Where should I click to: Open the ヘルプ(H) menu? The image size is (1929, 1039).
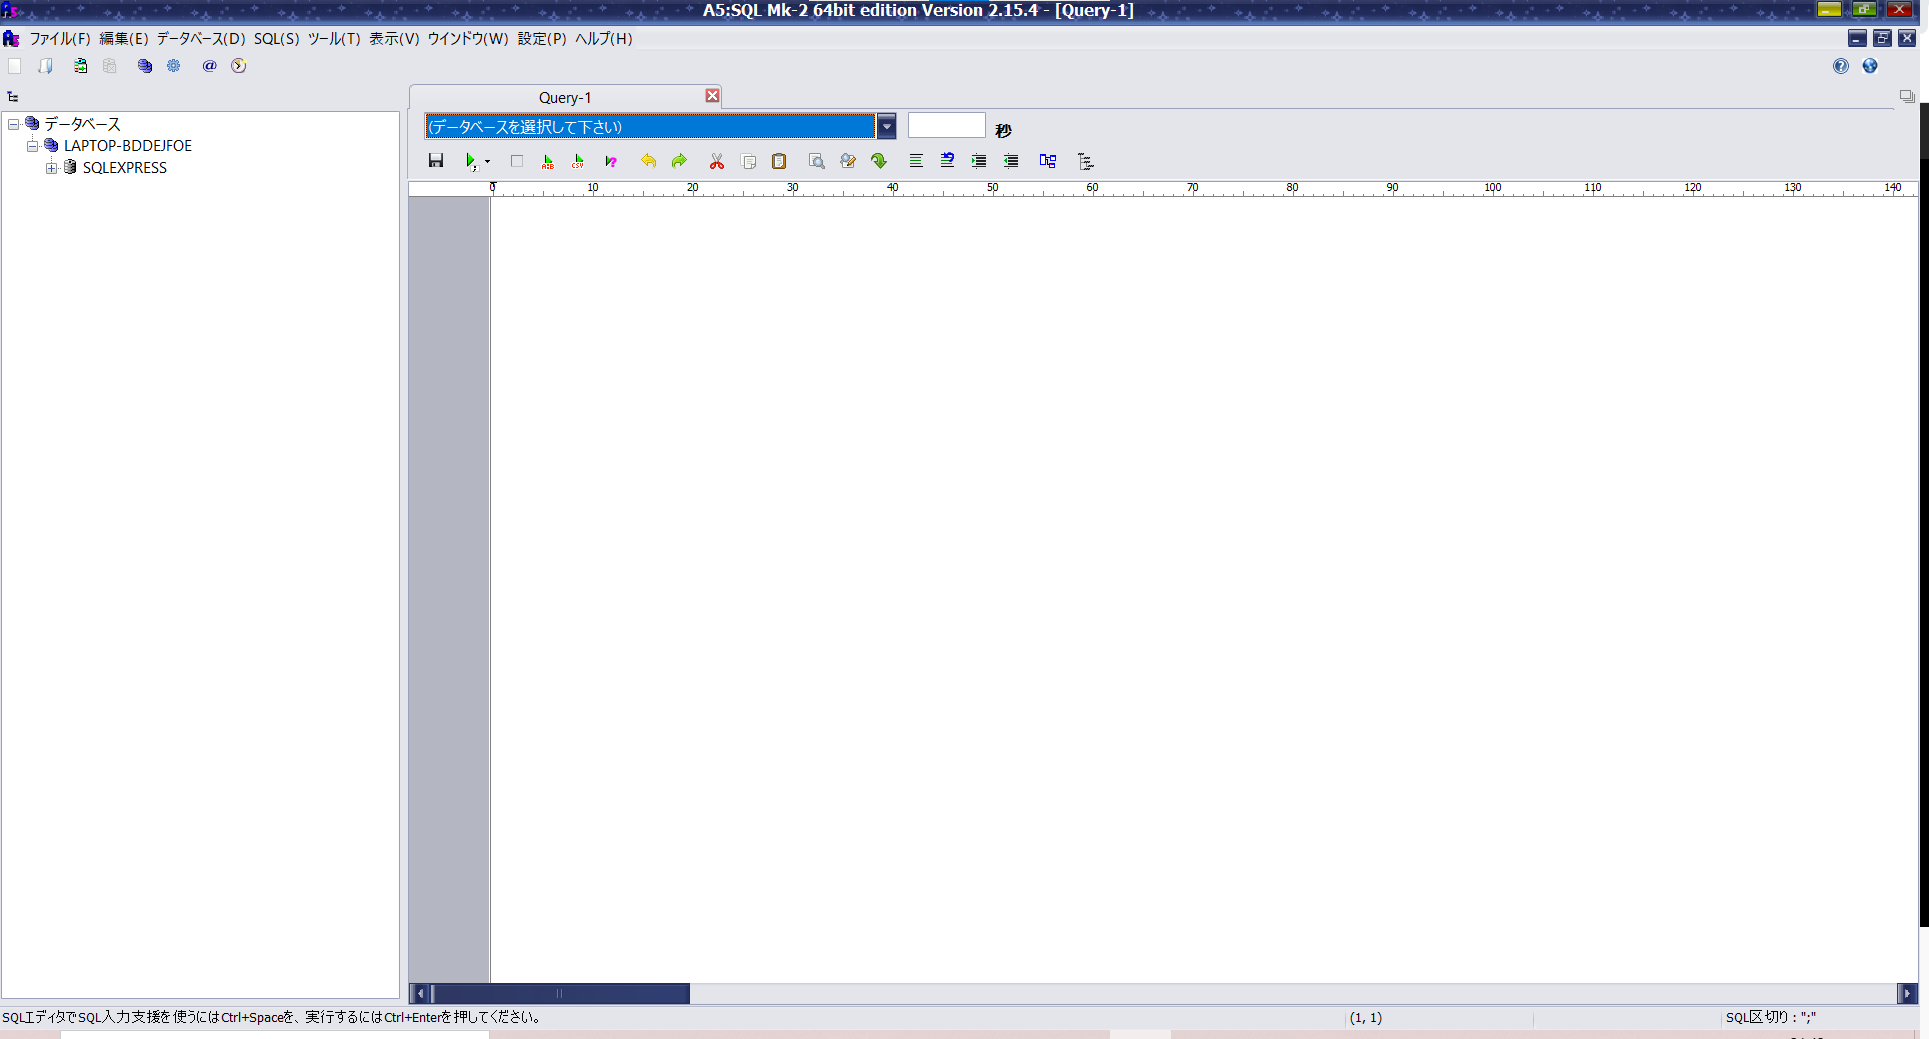[604, 39]
